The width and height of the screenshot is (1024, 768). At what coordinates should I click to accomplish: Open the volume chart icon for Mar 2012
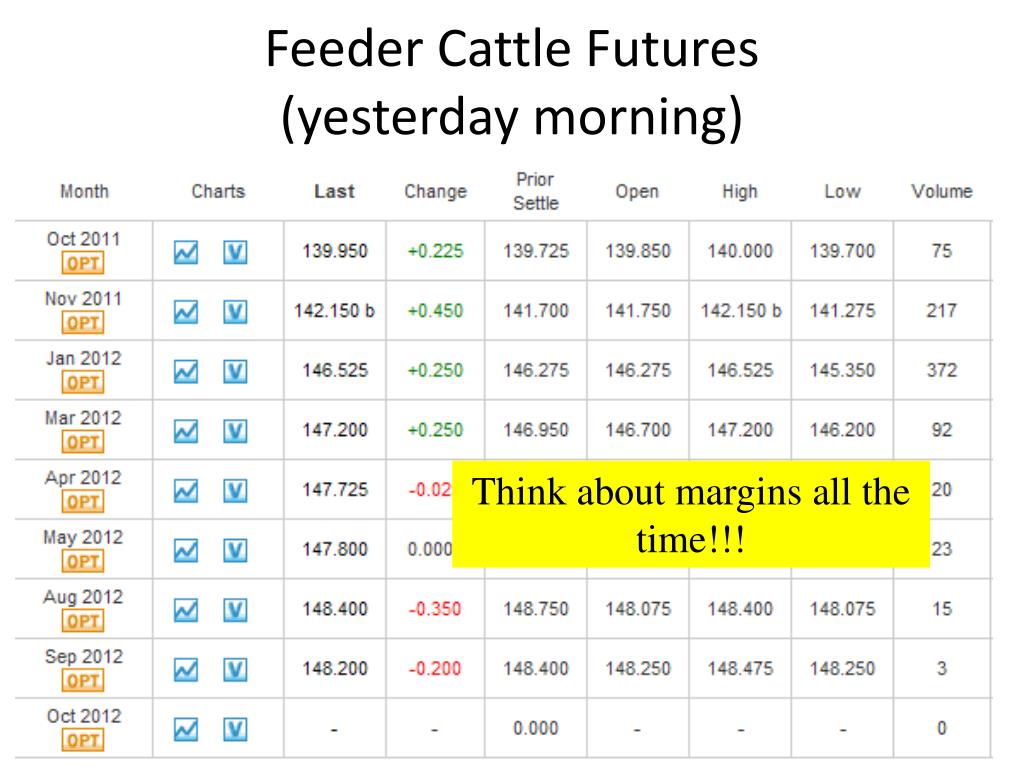[235, 431]
